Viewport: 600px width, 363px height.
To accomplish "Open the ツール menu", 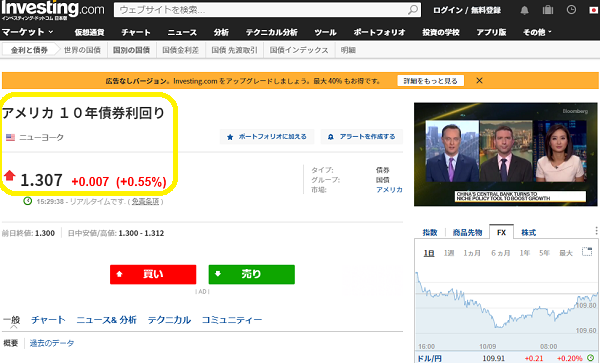I will point(325,33).
